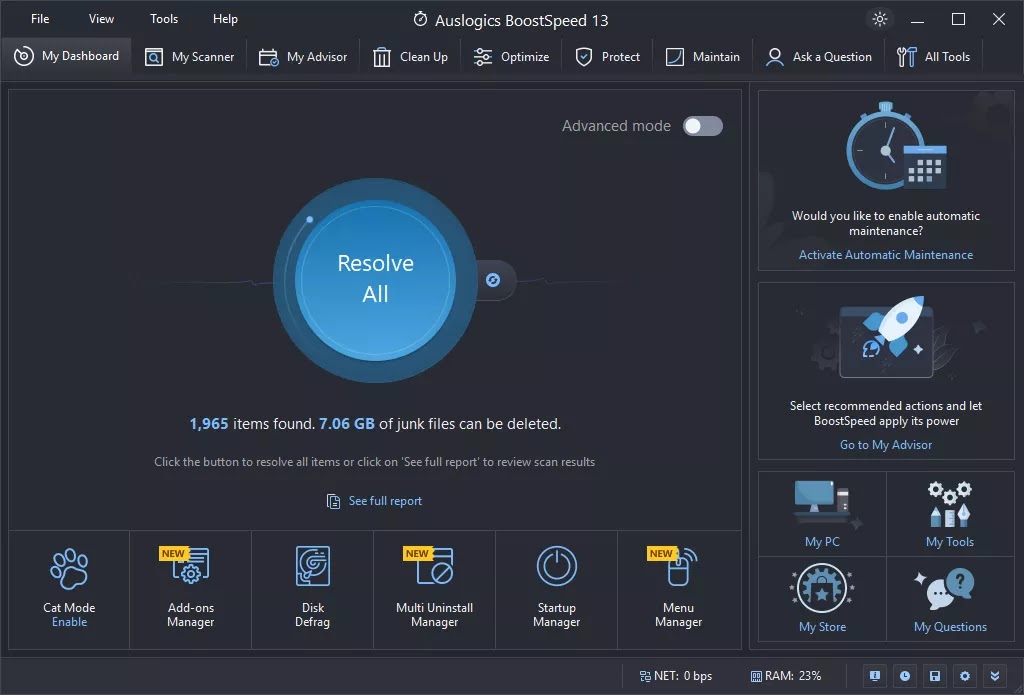This screenshot has width=1024, height=695.
Task: Launch the Protect tool
Action: coord(607,56)
